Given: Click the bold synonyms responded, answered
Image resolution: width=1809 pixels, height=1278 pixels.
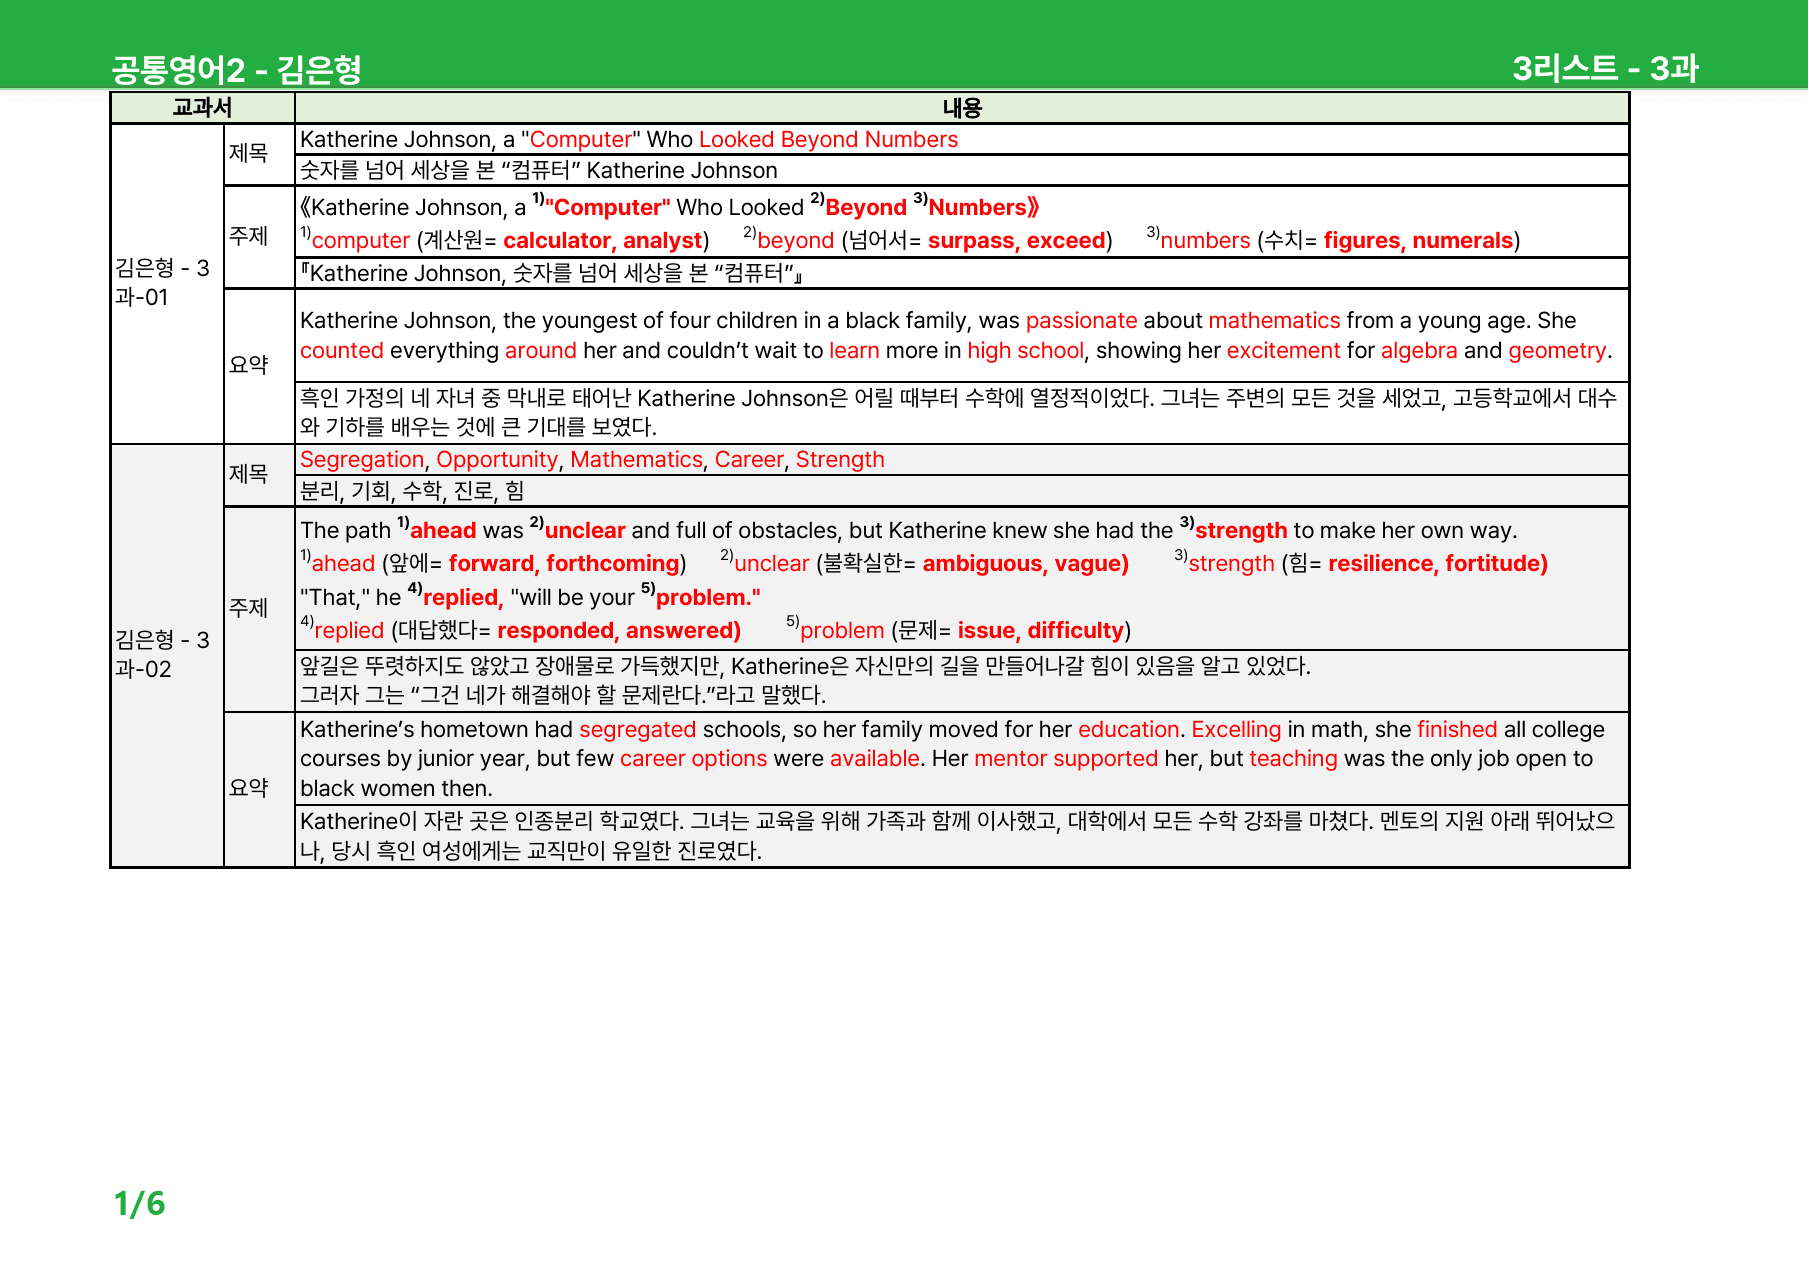Looking at the screenshot, I should pyautogui.click(x=618, y=631).
